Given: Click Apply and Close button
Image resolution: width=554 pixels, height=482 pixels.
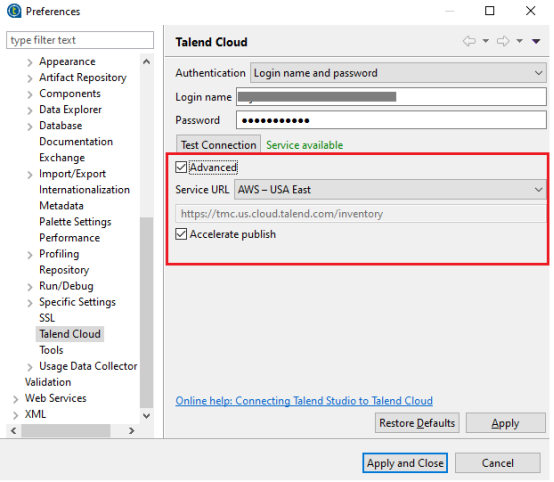Looking at the screenshot, I should 405,463.
